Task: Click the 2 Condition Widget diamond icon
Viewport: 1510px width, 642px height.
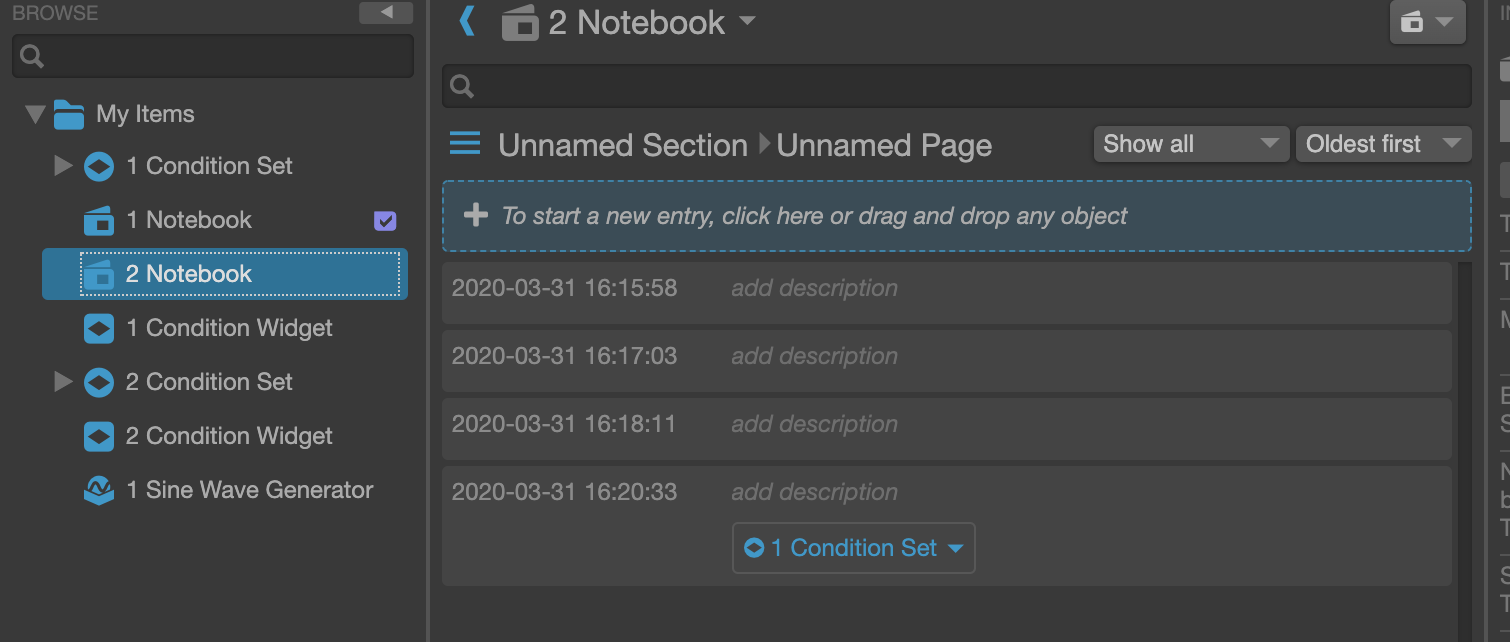Action: pos(98,436)
